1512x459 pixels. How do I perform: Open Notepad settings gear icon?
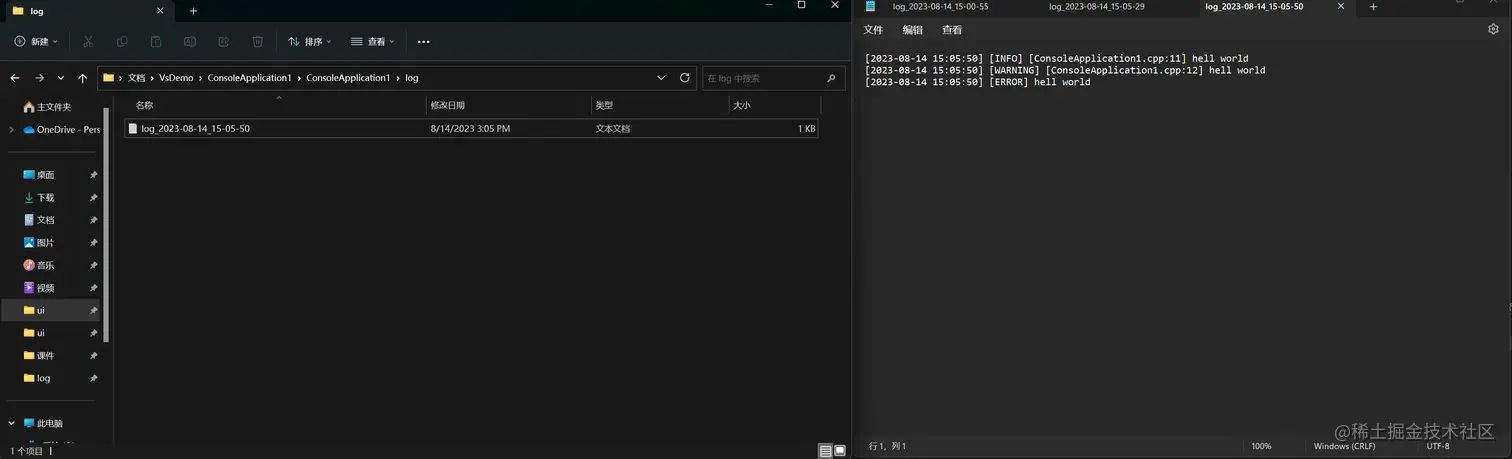[x=1494, y=30]
